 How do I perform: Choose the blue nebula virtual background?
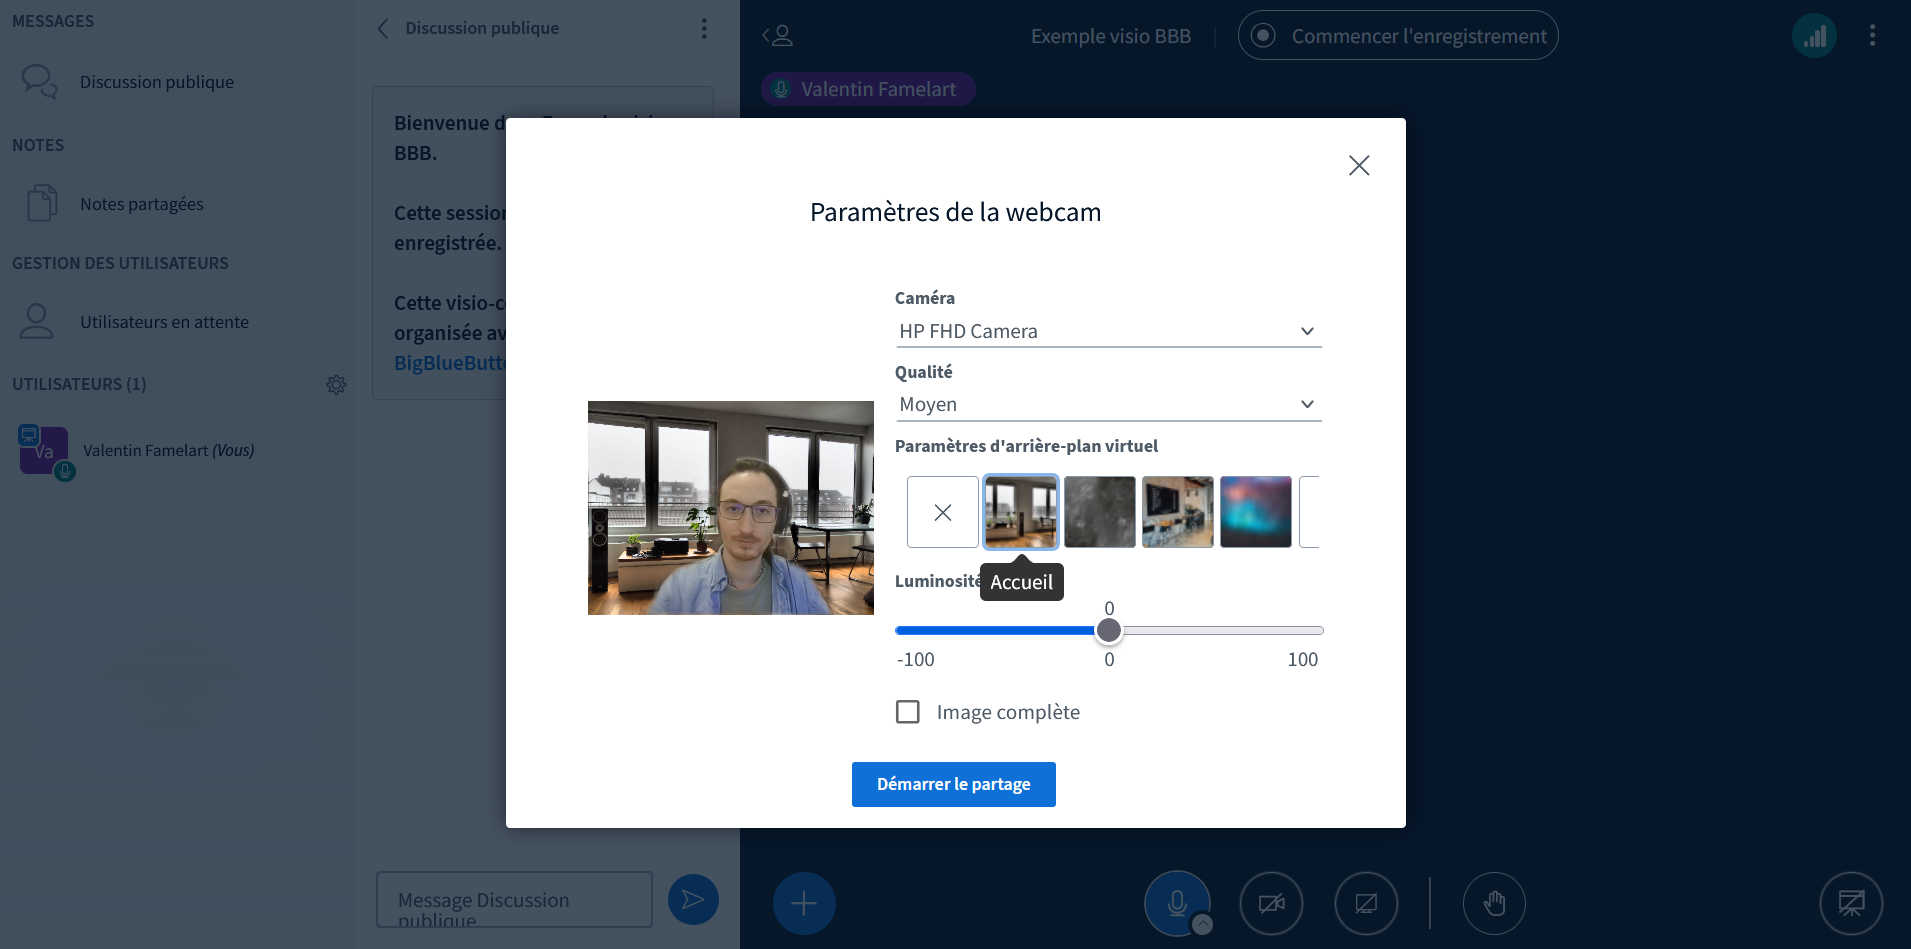click(1255, 512)
